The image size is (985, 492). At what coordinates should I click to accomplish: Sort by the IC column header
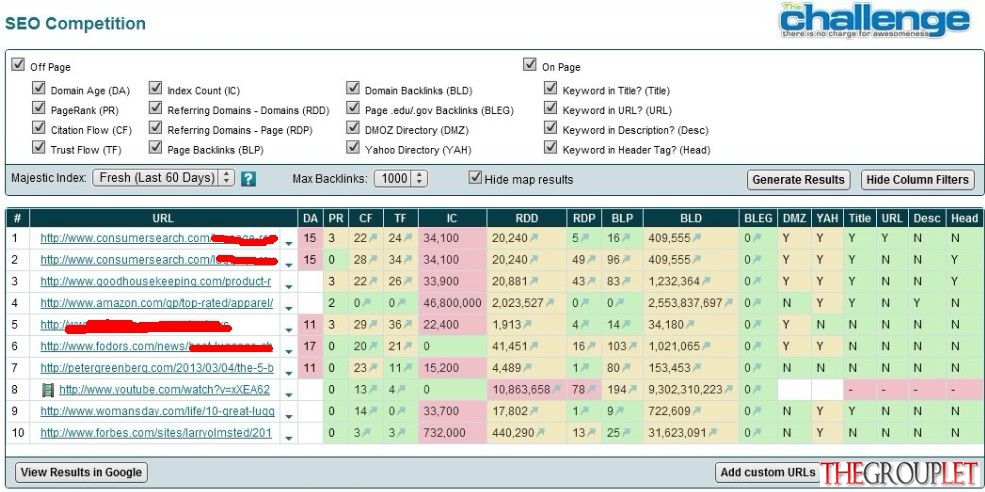click(x=452, y=218)
